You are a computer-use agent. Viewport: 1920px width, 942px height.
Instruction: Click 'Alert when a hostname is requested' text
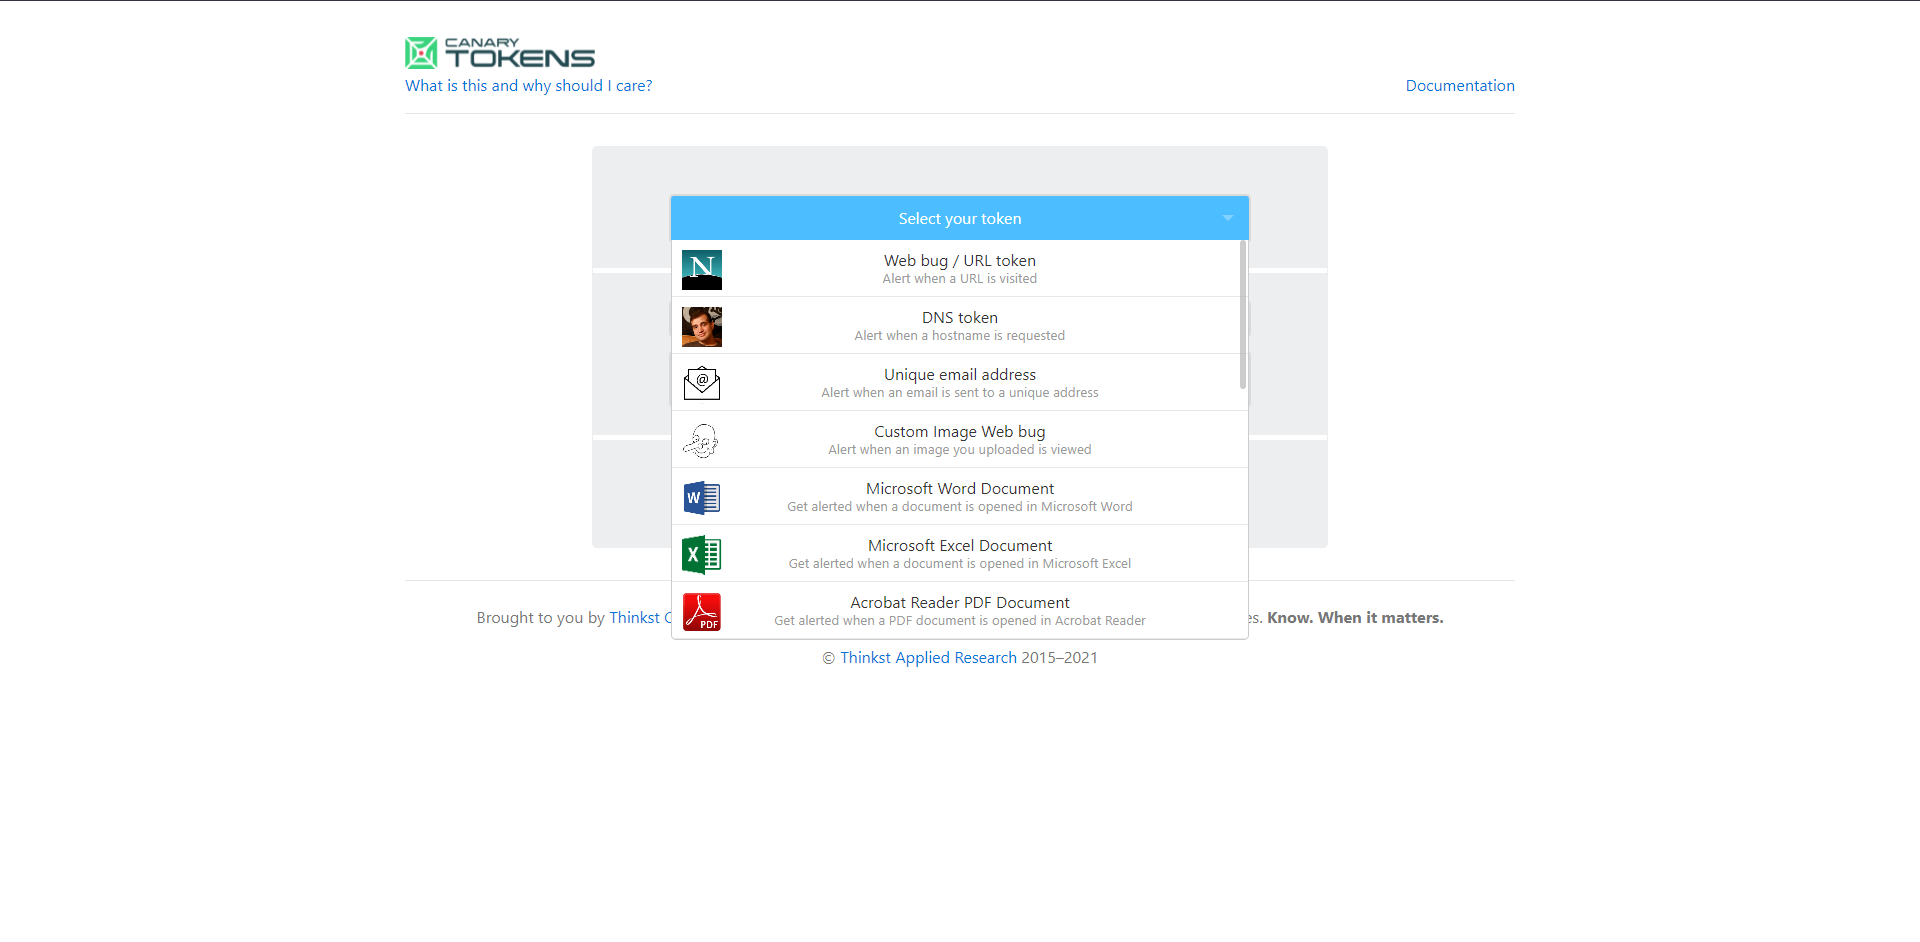click(x=960, y=336)
